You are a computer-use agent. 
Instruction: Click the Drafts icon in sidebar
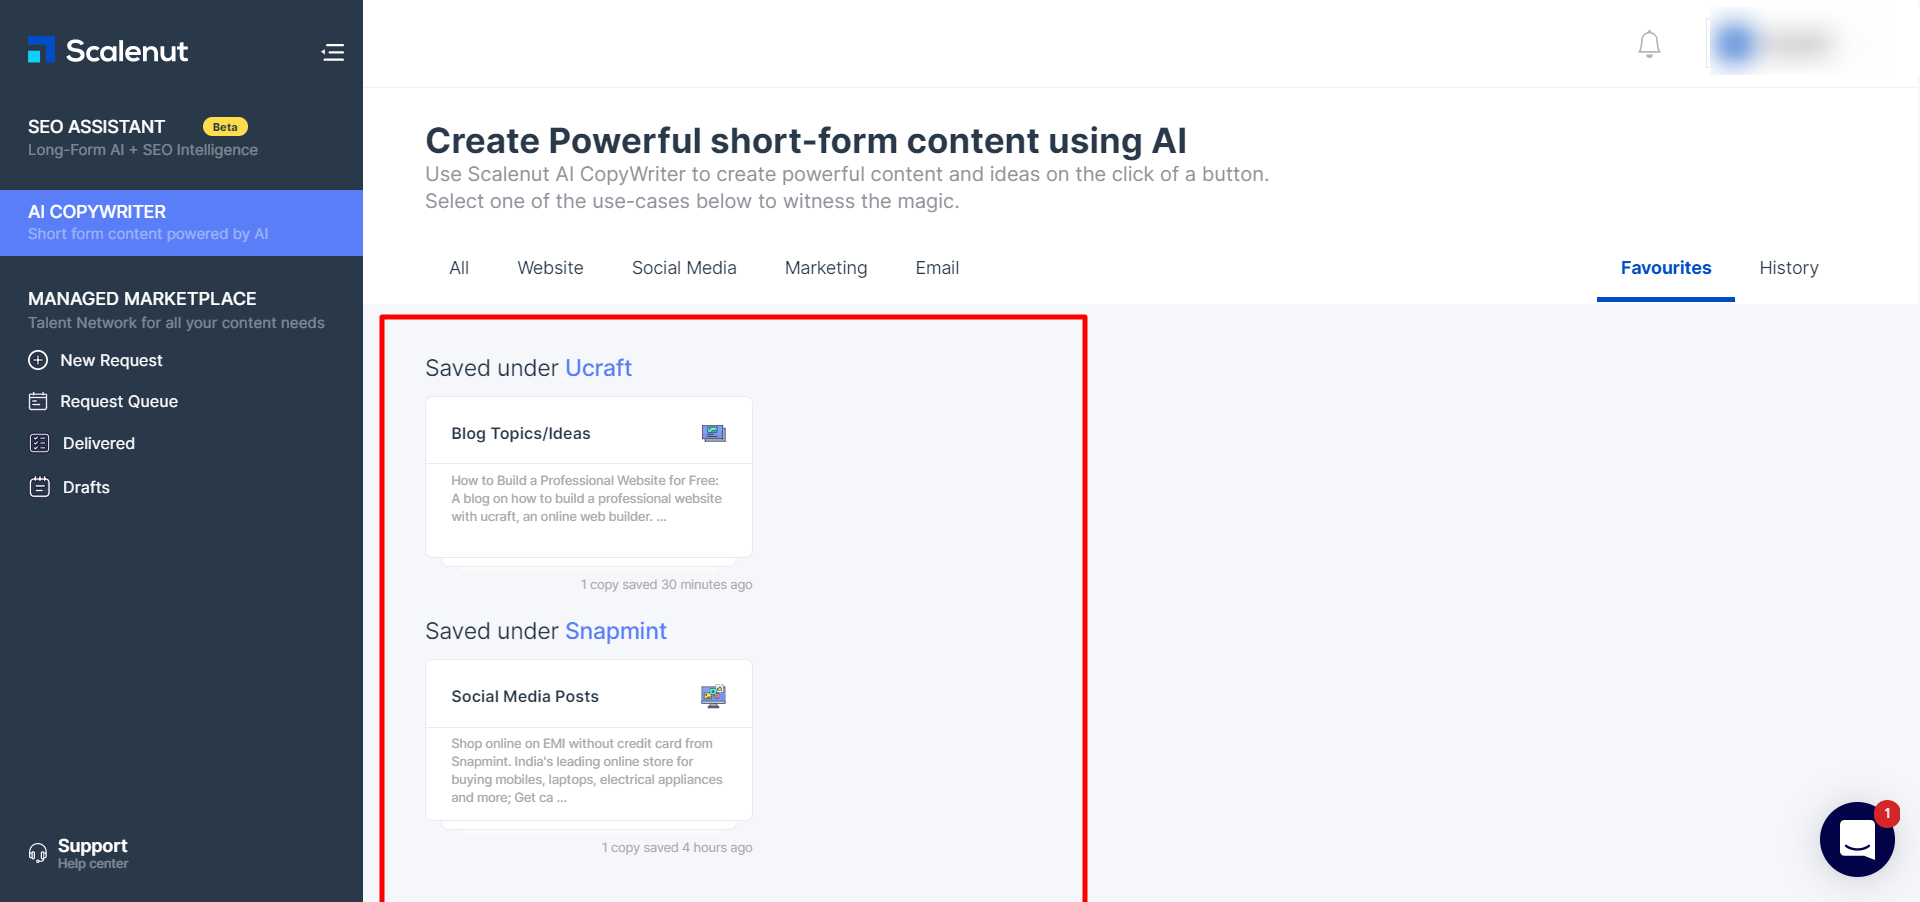click(x=39, y=487)
